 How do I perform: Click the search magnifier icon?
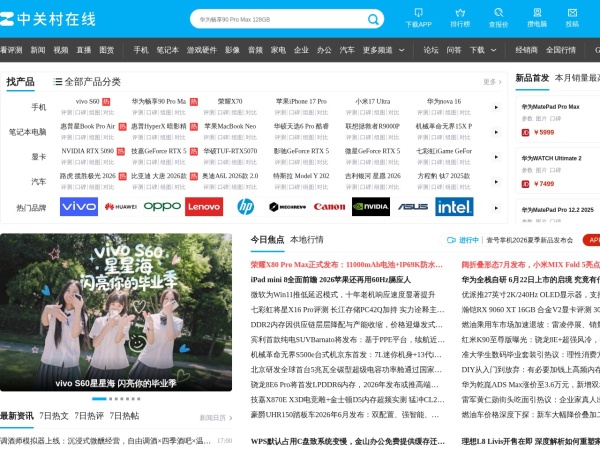[373, 19]
